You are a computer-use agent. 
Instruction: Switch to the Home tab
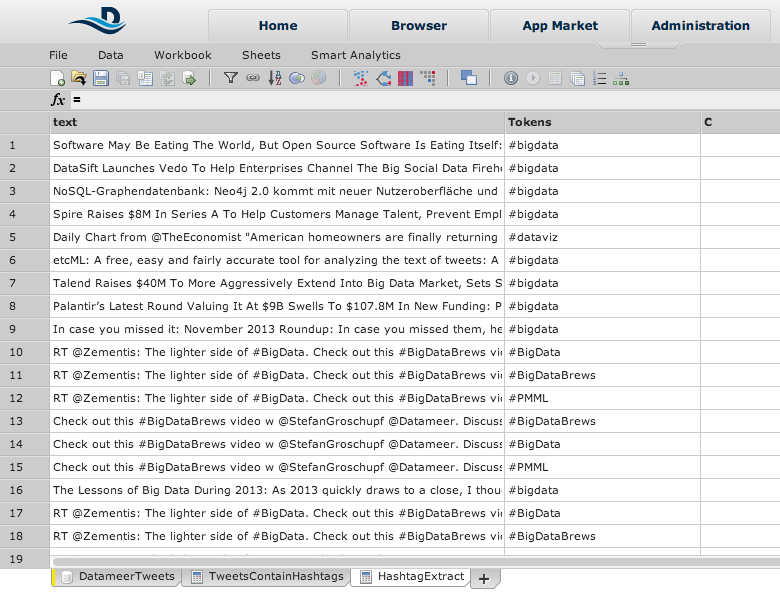278,26
